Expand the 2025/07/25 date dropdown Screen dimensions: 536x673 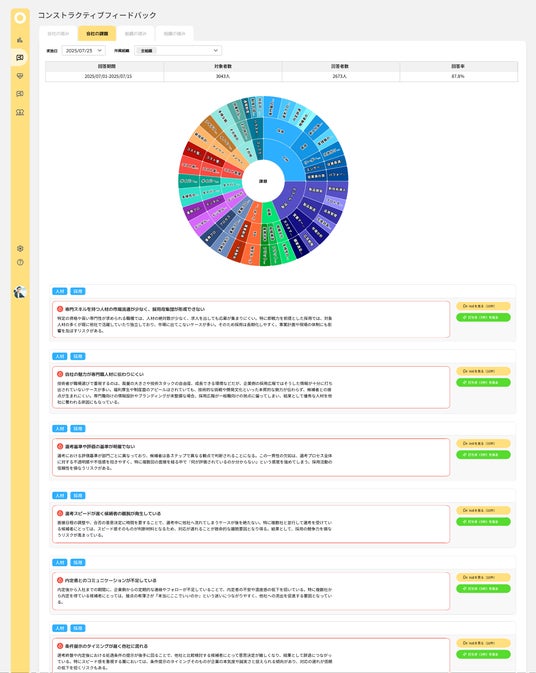[x=84, y=51]
